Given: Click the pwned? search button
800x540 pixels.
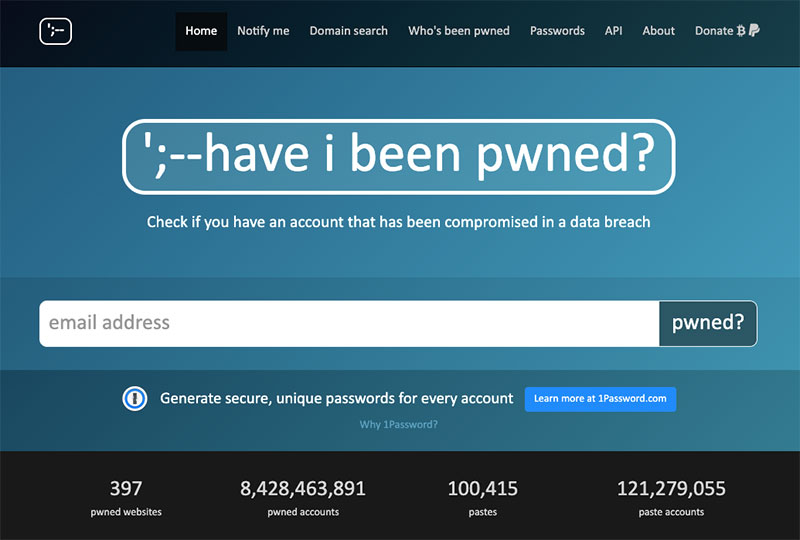Looking at the screenshot, I should [708, 324].
